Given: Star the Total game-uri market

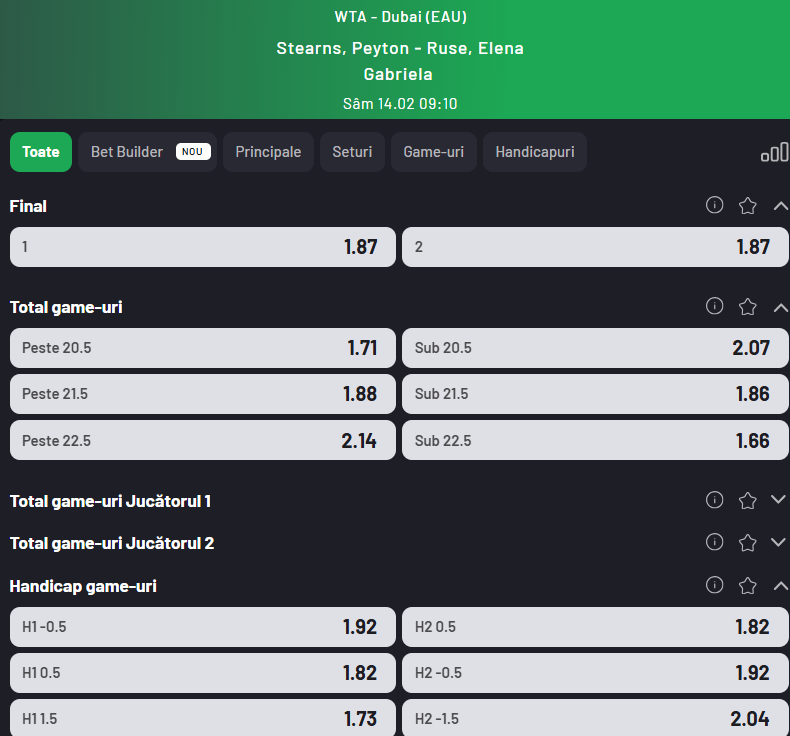Looking at the screenshot, I should (747, 307).
